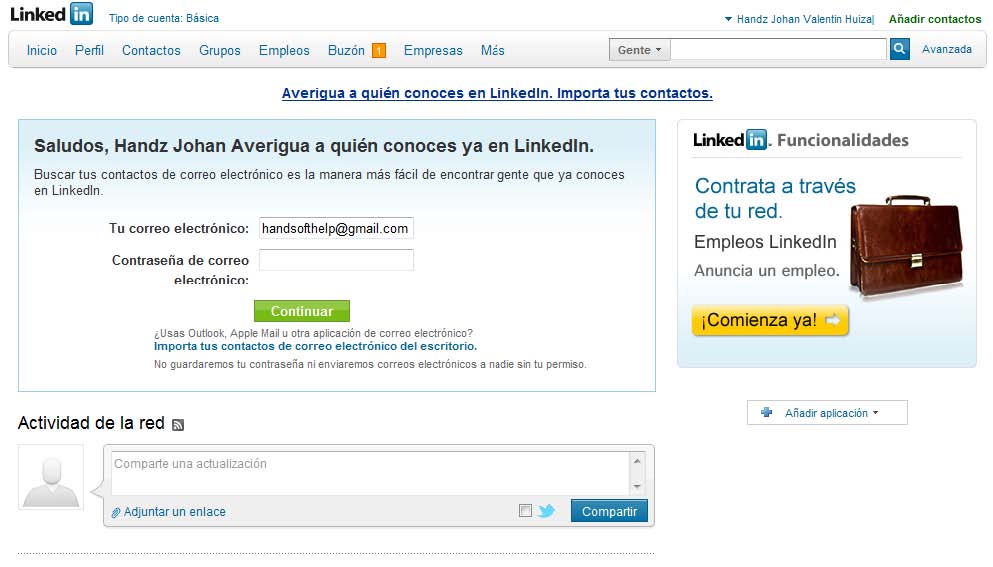Expand the Gente search category dropdown

coord(640,50)
